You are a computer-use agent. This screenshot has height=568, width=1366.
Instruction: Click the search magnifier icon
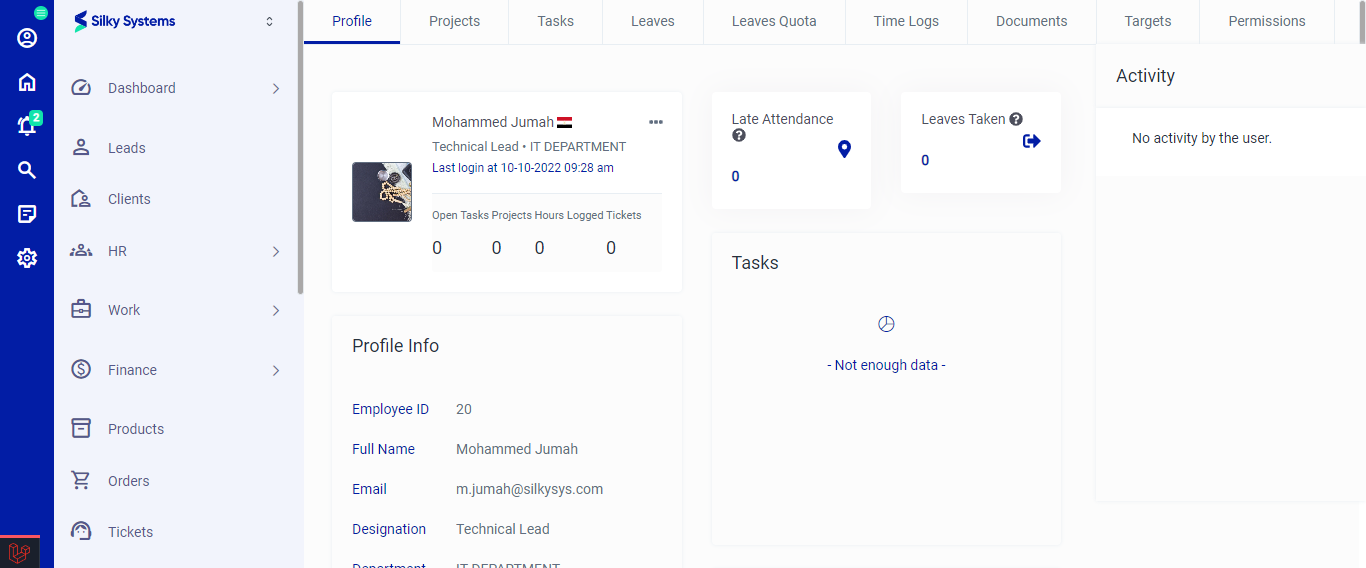point(27,170)
